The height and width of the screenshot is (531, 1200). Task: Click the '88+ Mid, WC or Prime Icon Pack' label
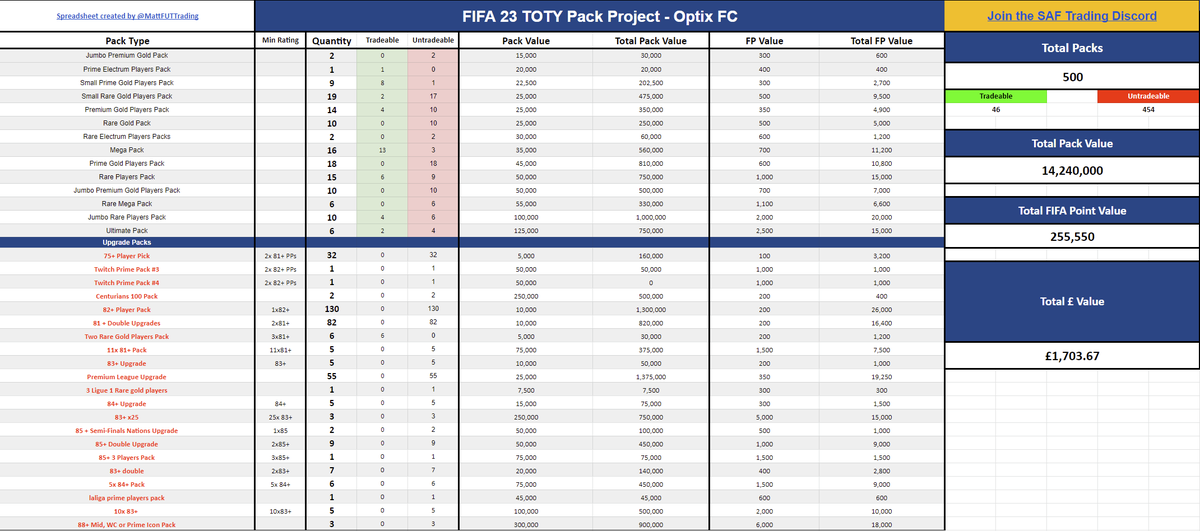[127, 524]
